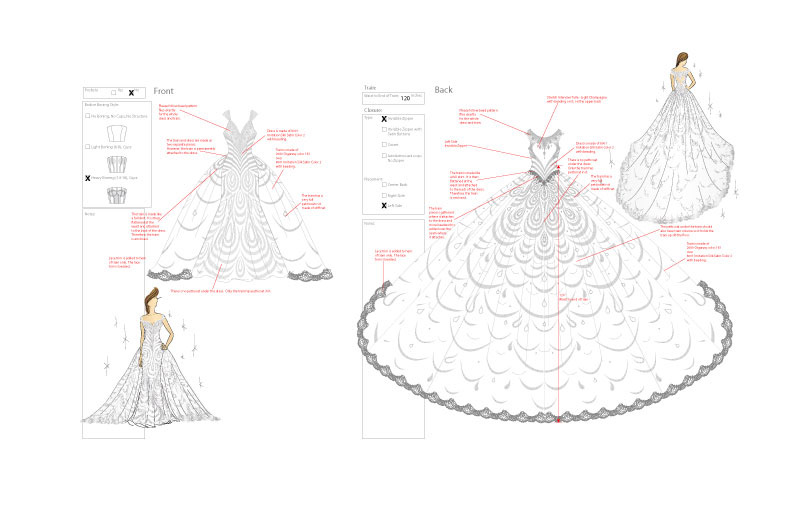Screen dimensions: 800x527
Task: Check the Light Boning option
Action: coord(87,146)
